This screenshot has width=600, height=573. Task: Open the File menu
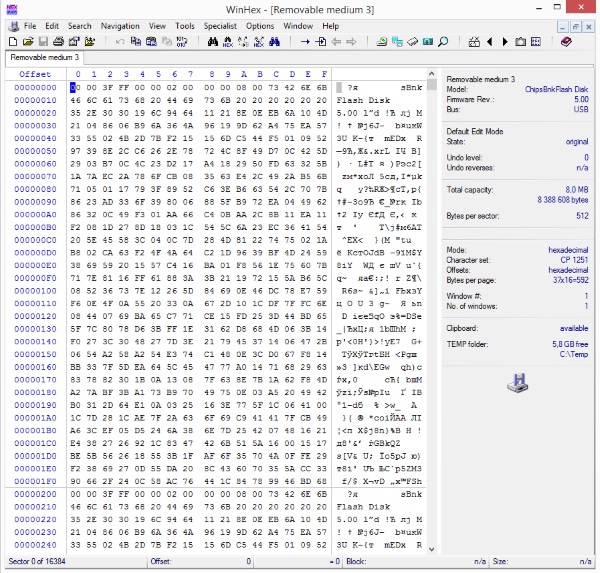pyautogui.click(x=30, y=26)
